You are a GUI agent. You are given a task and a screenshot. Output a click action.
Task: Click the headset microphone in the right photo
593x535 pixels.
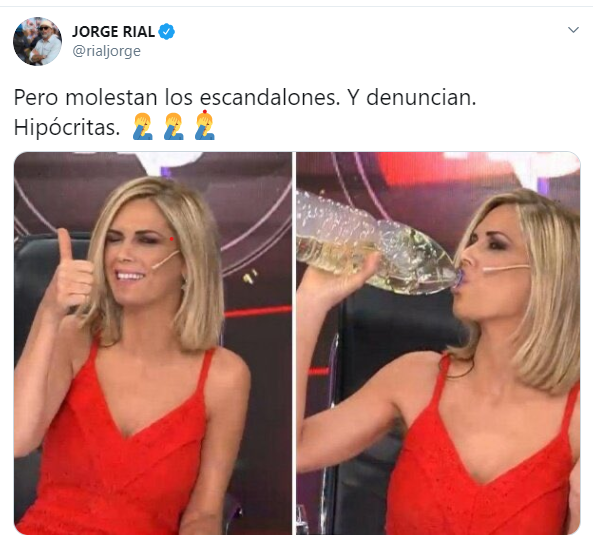(505, 268)
